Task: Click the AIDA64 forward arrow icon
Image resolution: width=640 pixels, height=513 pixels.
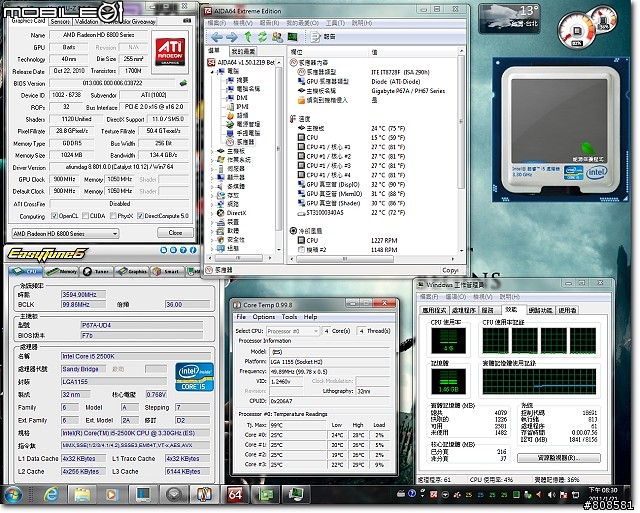Action: (232, 37)
